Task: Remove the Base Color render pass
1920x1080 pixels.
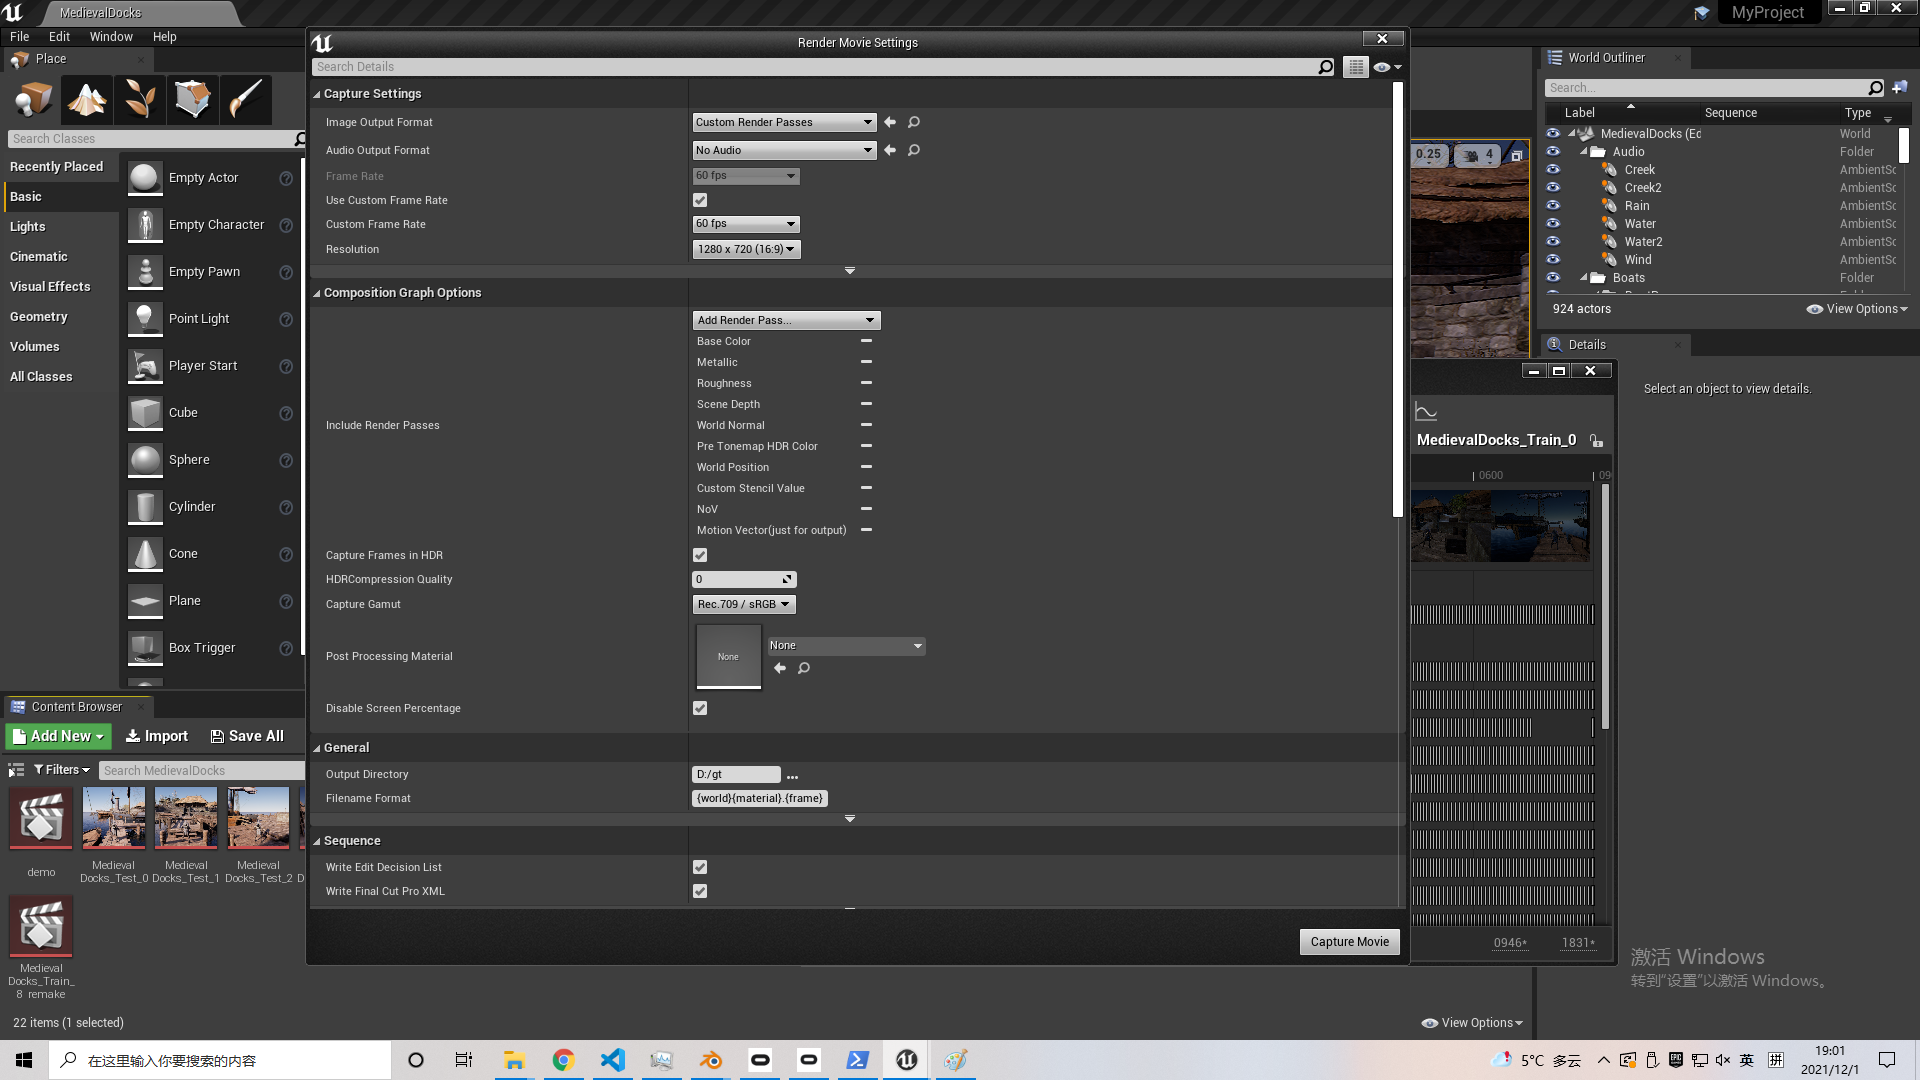Action: click(x=866, y=341)
